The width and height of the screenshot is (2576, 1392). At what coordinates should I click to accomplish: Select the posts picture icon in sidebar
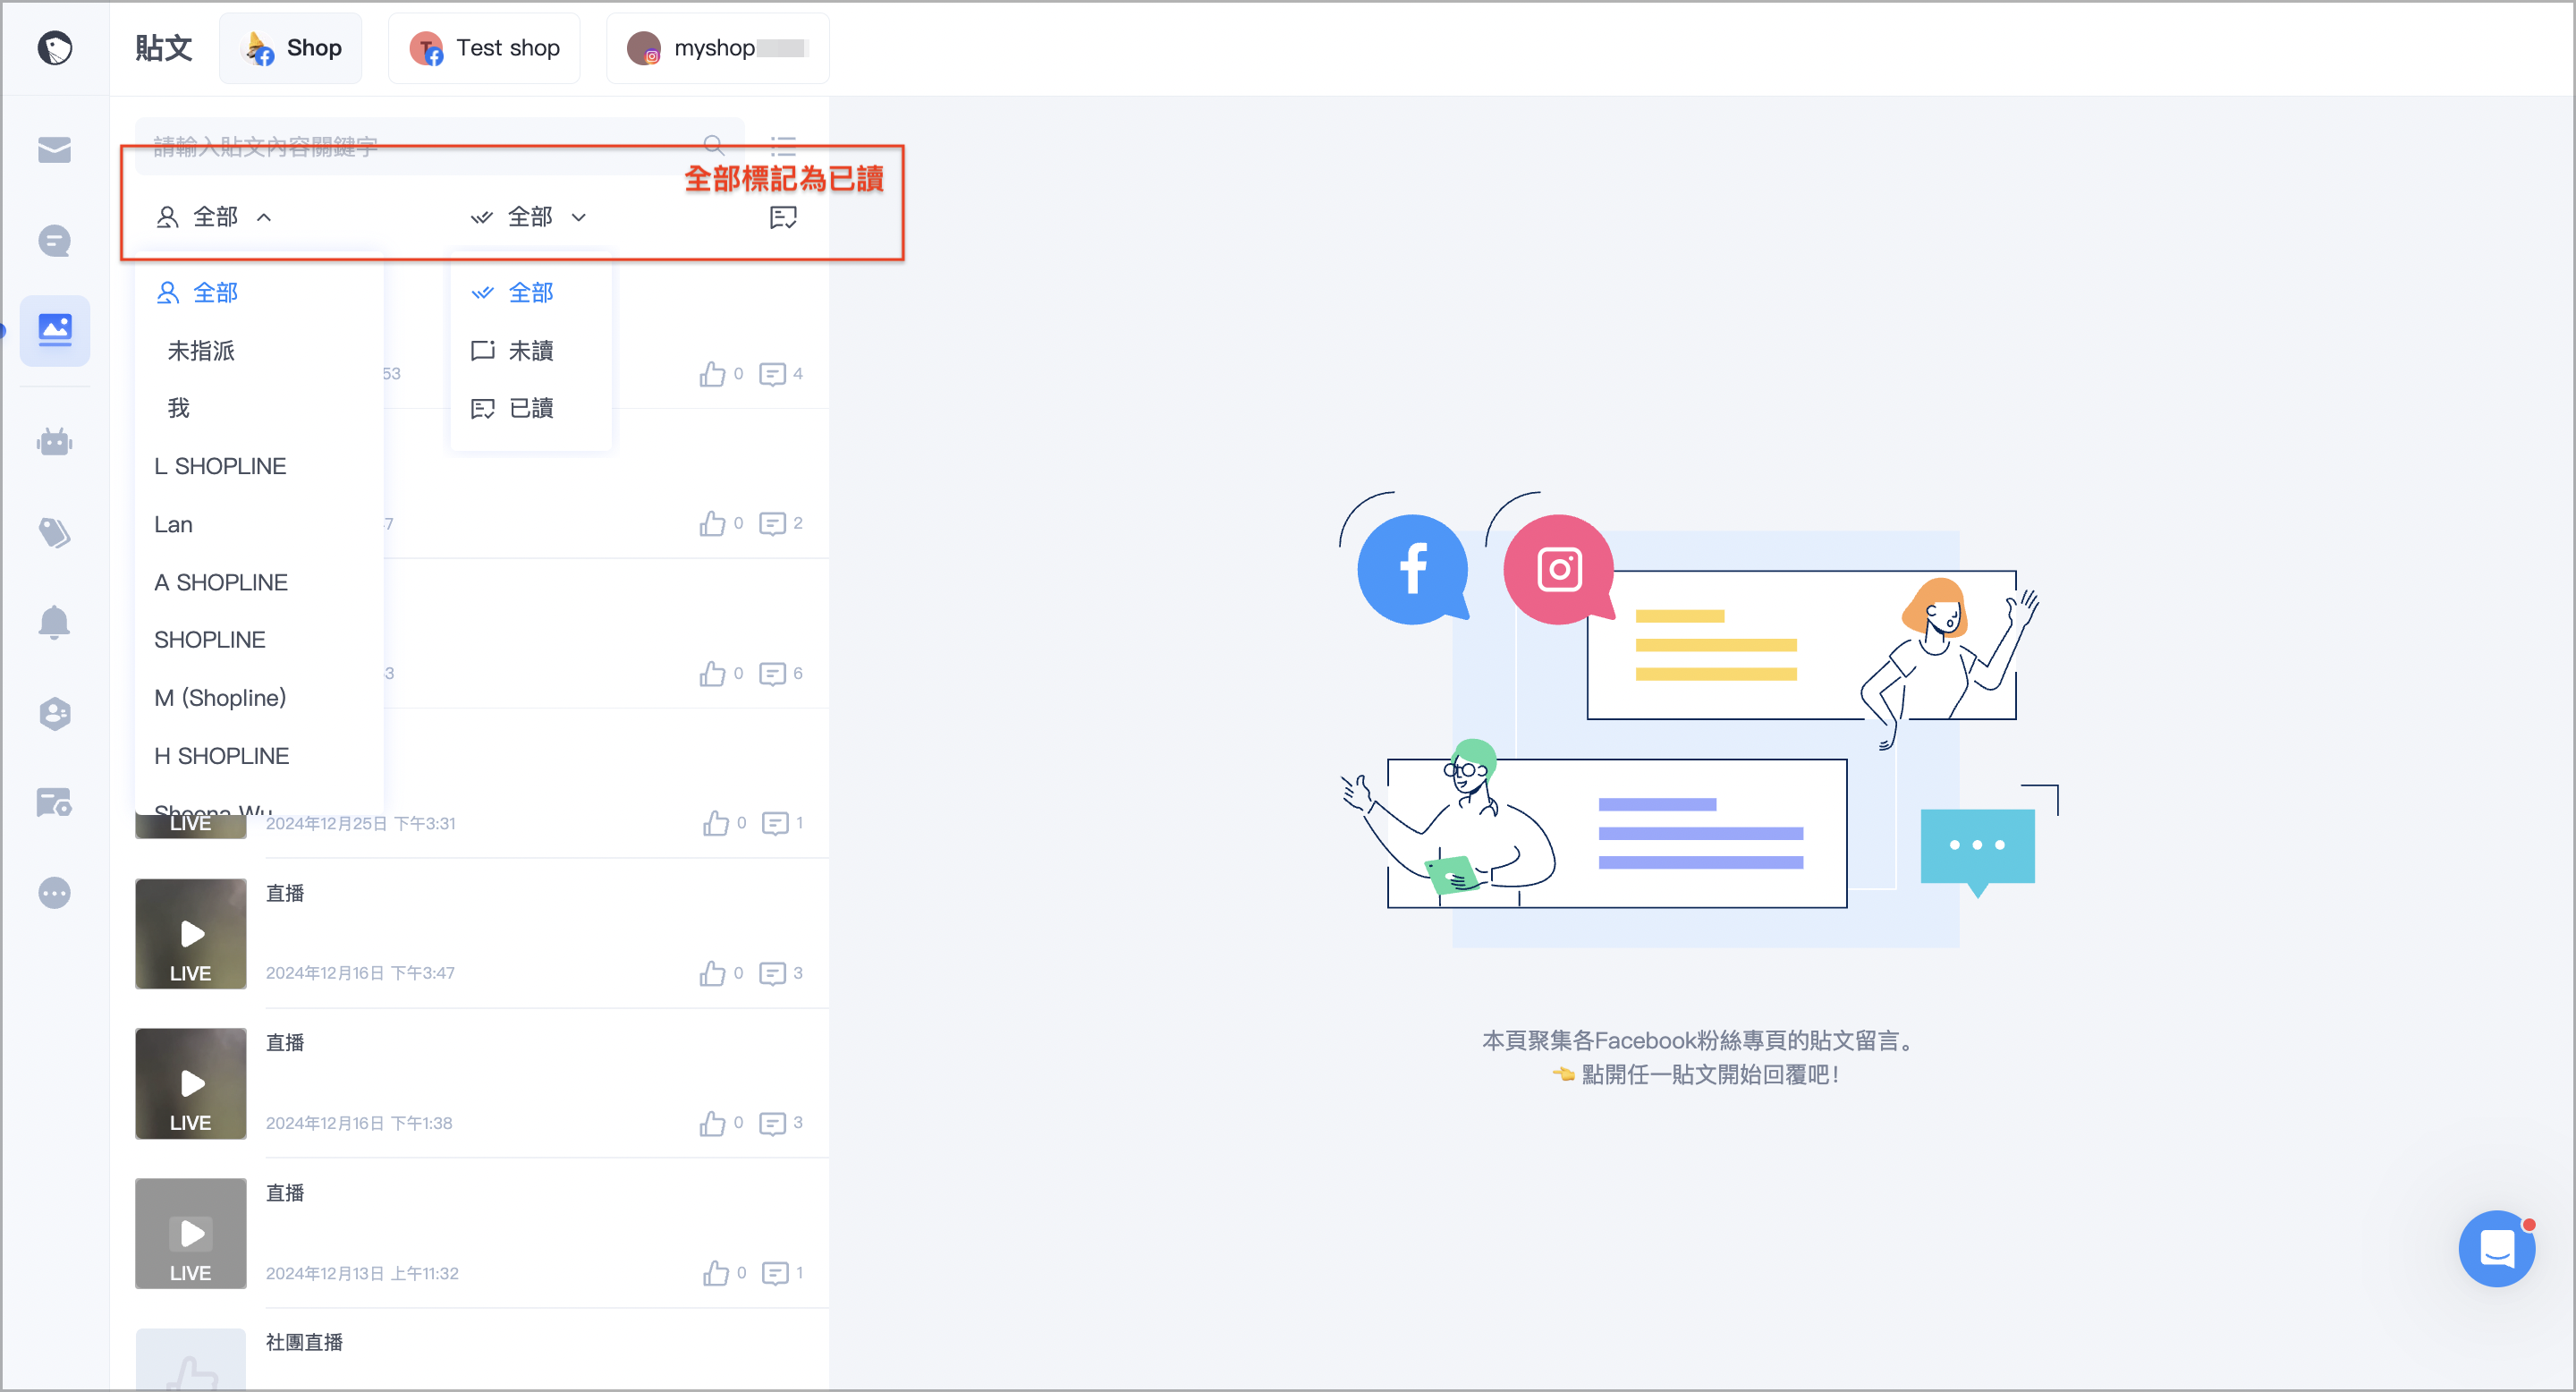(54, 330)
